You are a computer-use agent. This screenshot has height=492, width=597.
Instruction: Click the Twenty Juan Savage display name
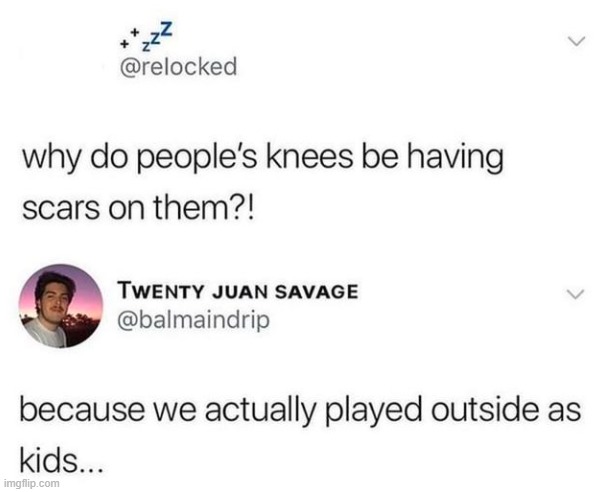pyautogui.click(x=238, y=292)
